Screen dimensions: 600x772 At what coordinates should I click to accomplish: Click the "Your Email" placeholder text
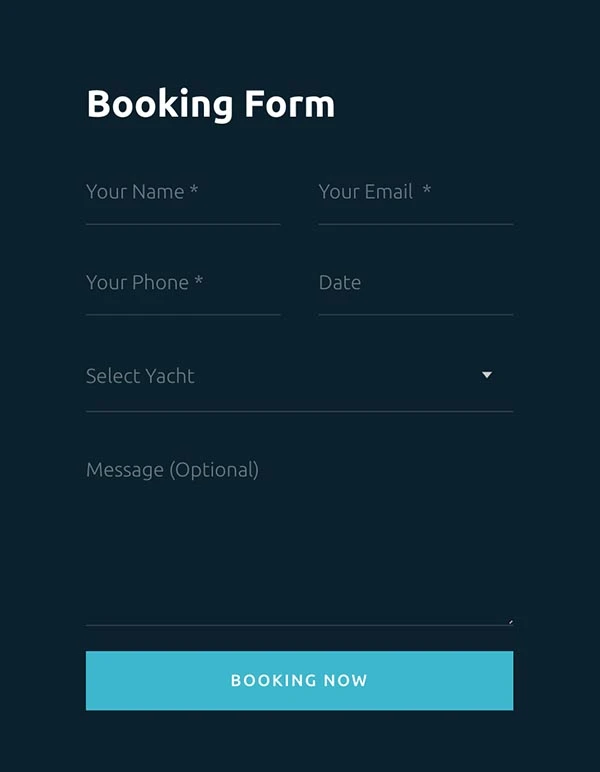tap(365, 192)
